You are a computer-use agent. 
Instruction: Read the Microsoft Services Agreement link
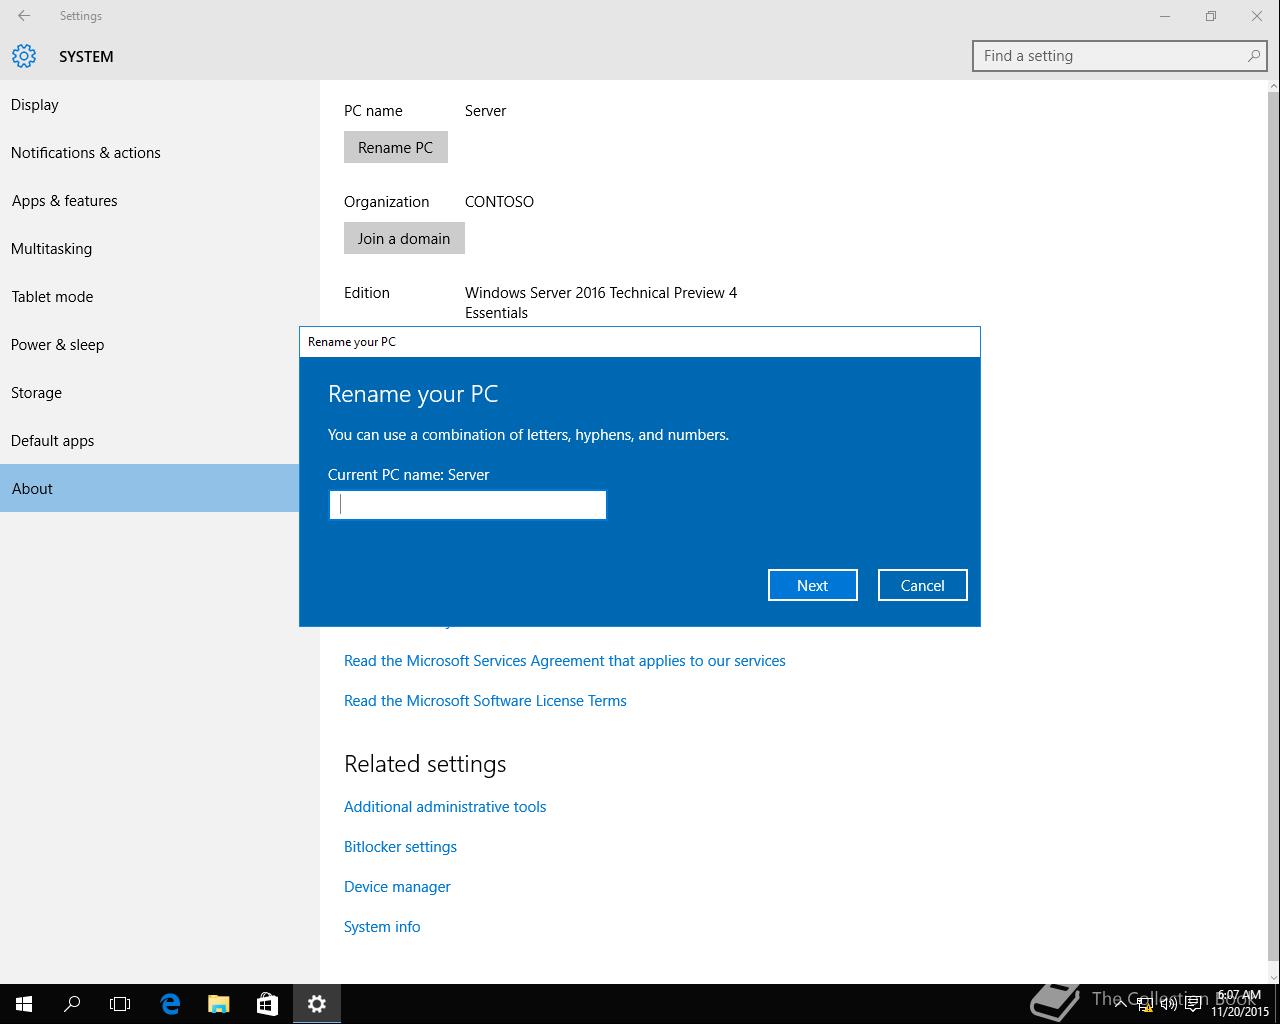(565, 661)
